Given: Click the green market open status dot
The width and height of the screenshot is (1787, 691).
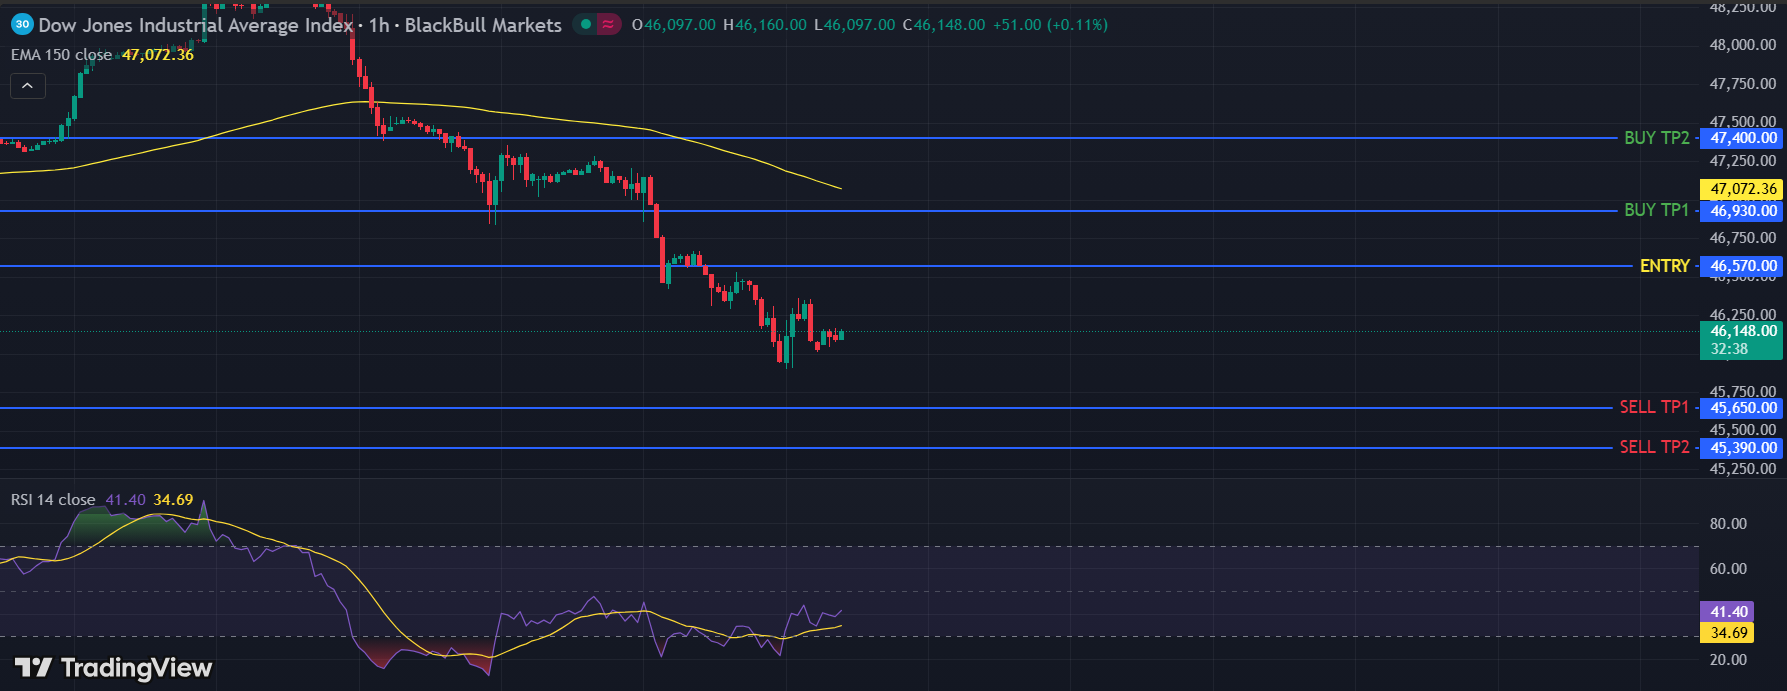Looking at the screenshot, I should tap(586, 25).
